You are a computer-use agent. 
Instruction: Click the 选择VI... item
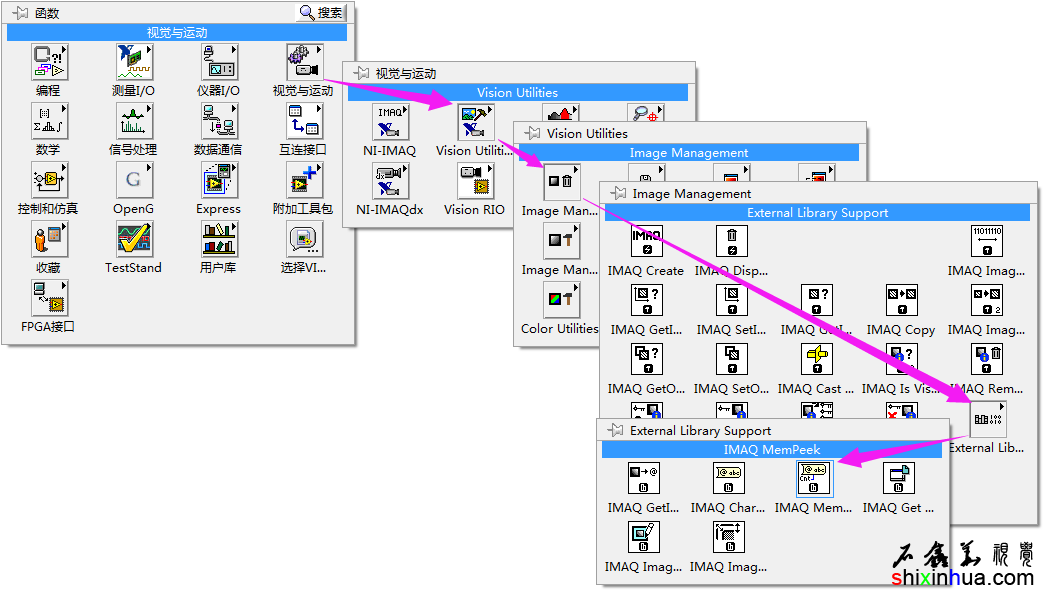(303, 239)
